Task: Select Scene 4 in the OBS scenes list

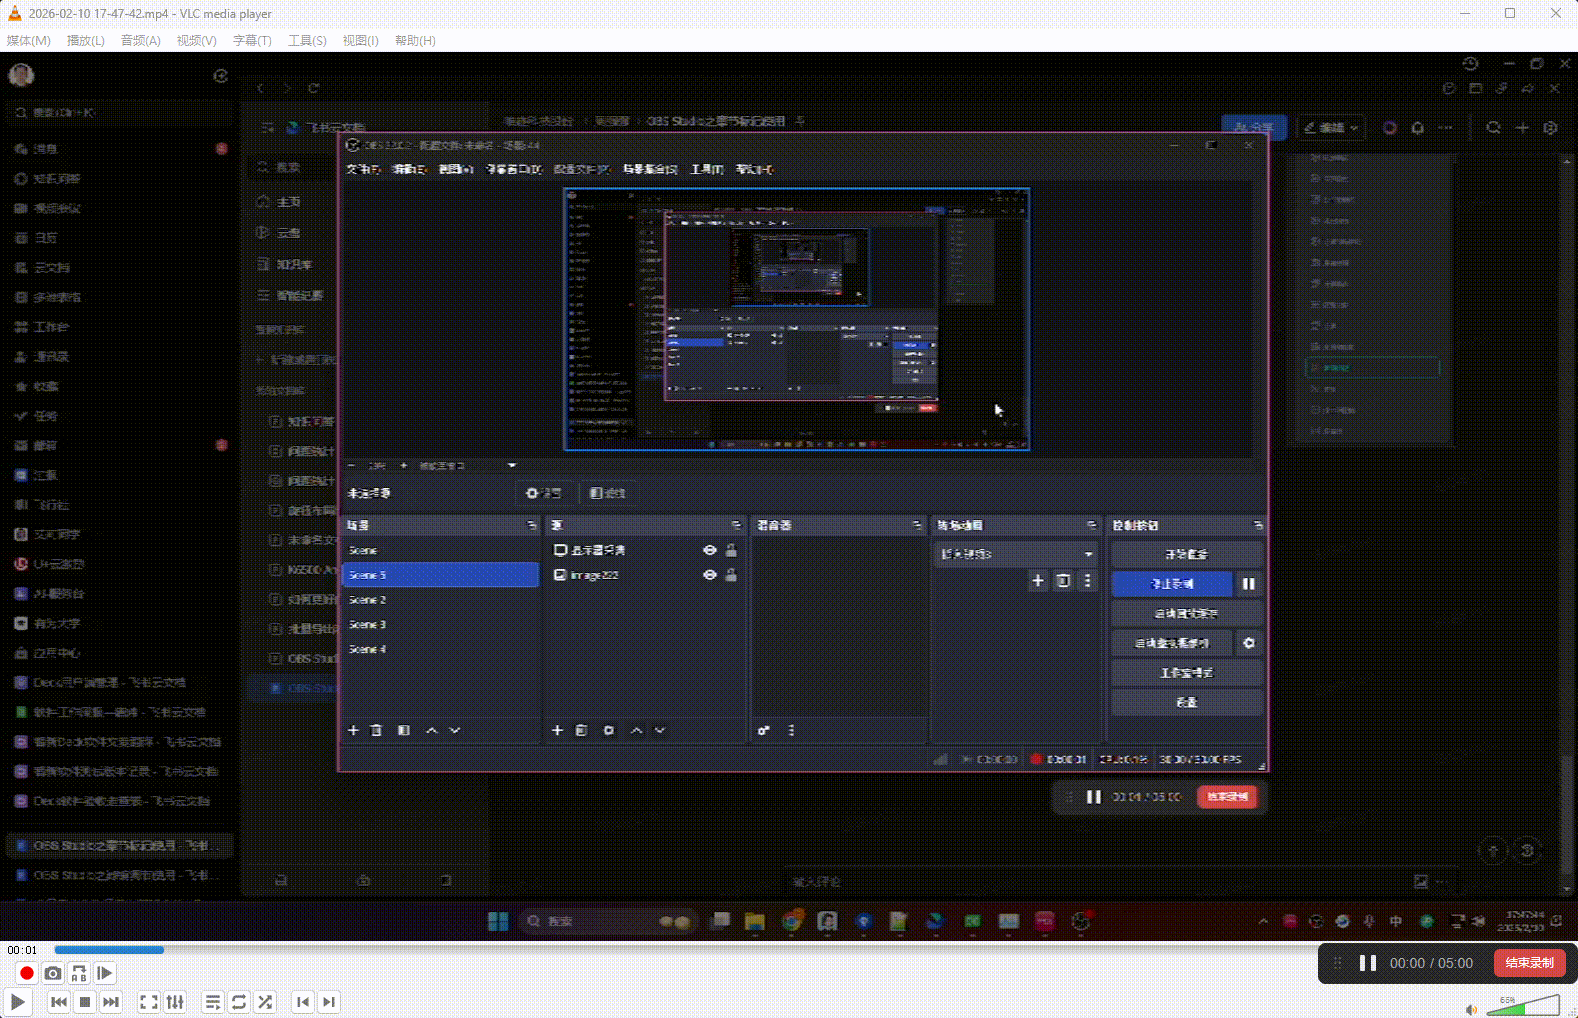Action: point(440,649)
